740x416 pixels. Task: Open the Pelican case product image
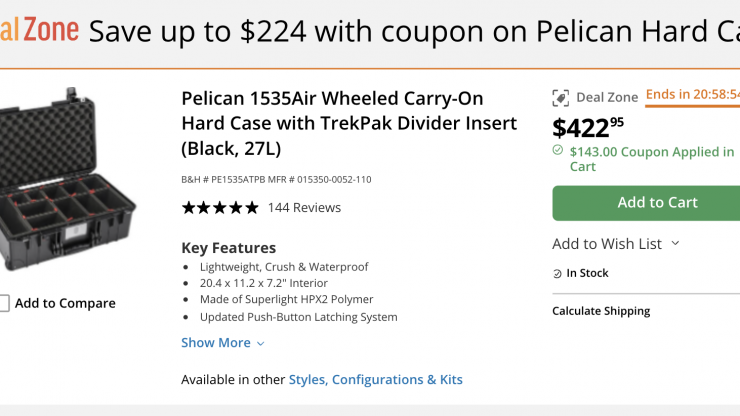(x=68, y=178)
